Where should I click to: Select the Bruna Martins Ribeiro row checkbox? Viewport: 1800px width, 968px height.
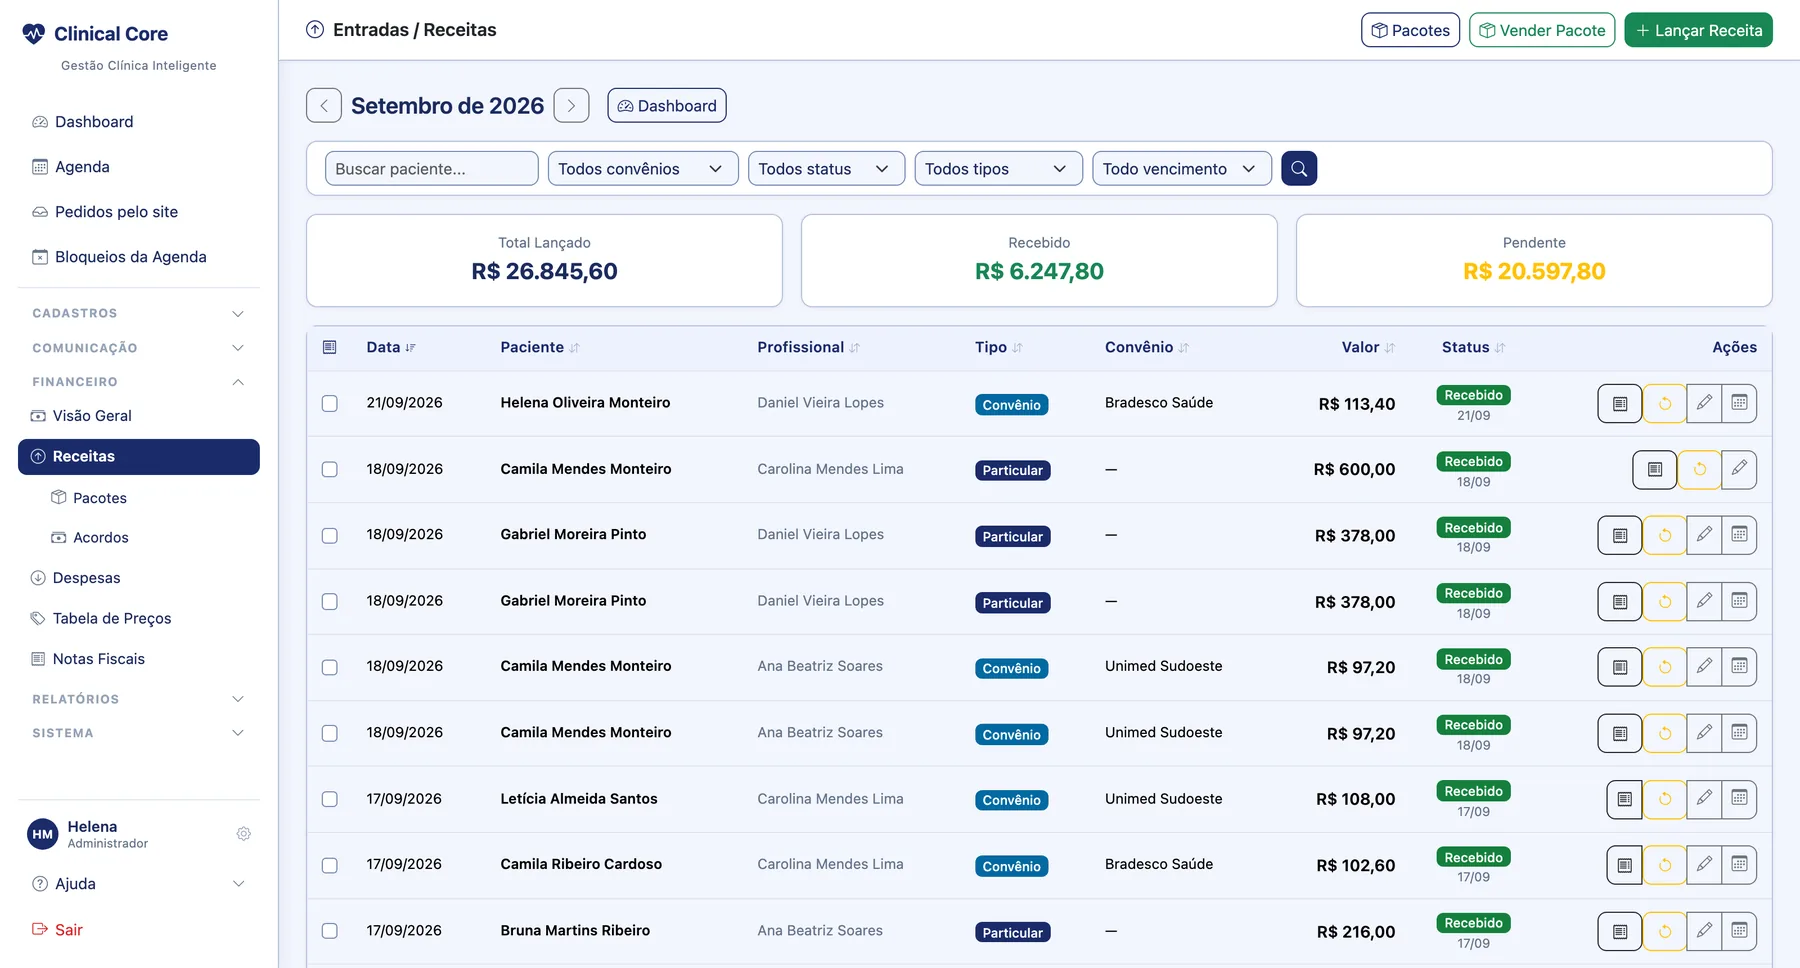330,931
